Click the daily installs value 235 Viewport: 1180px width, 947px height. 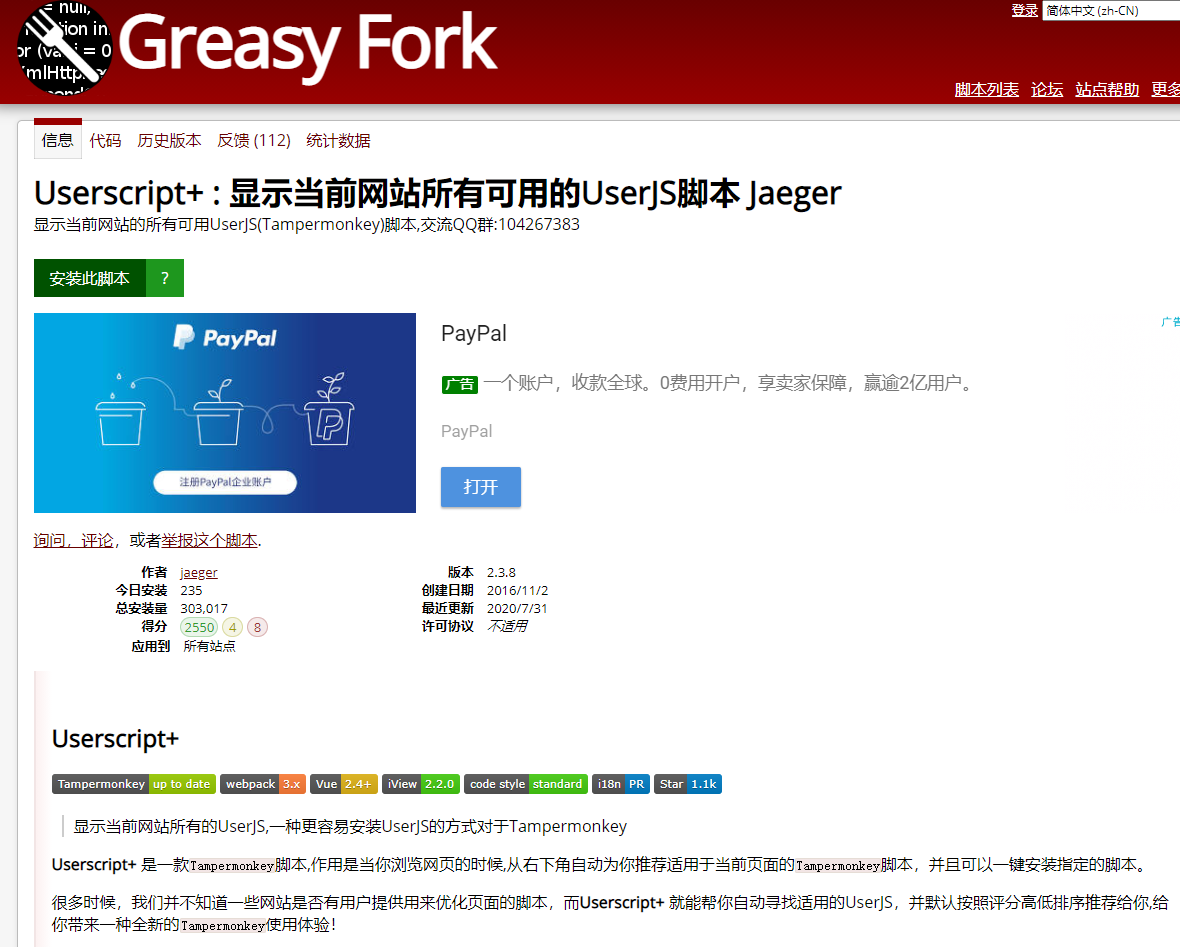point(191,591)
